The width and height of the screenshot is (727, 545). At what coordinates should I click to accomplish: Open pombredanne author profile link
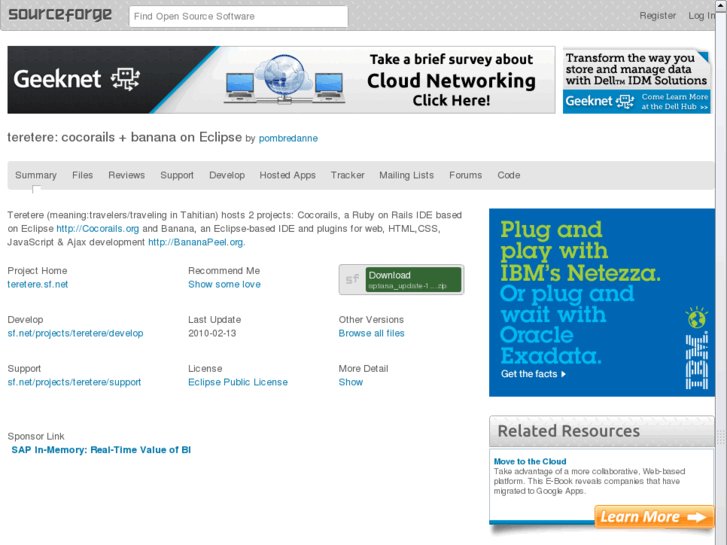click(288, 138)
